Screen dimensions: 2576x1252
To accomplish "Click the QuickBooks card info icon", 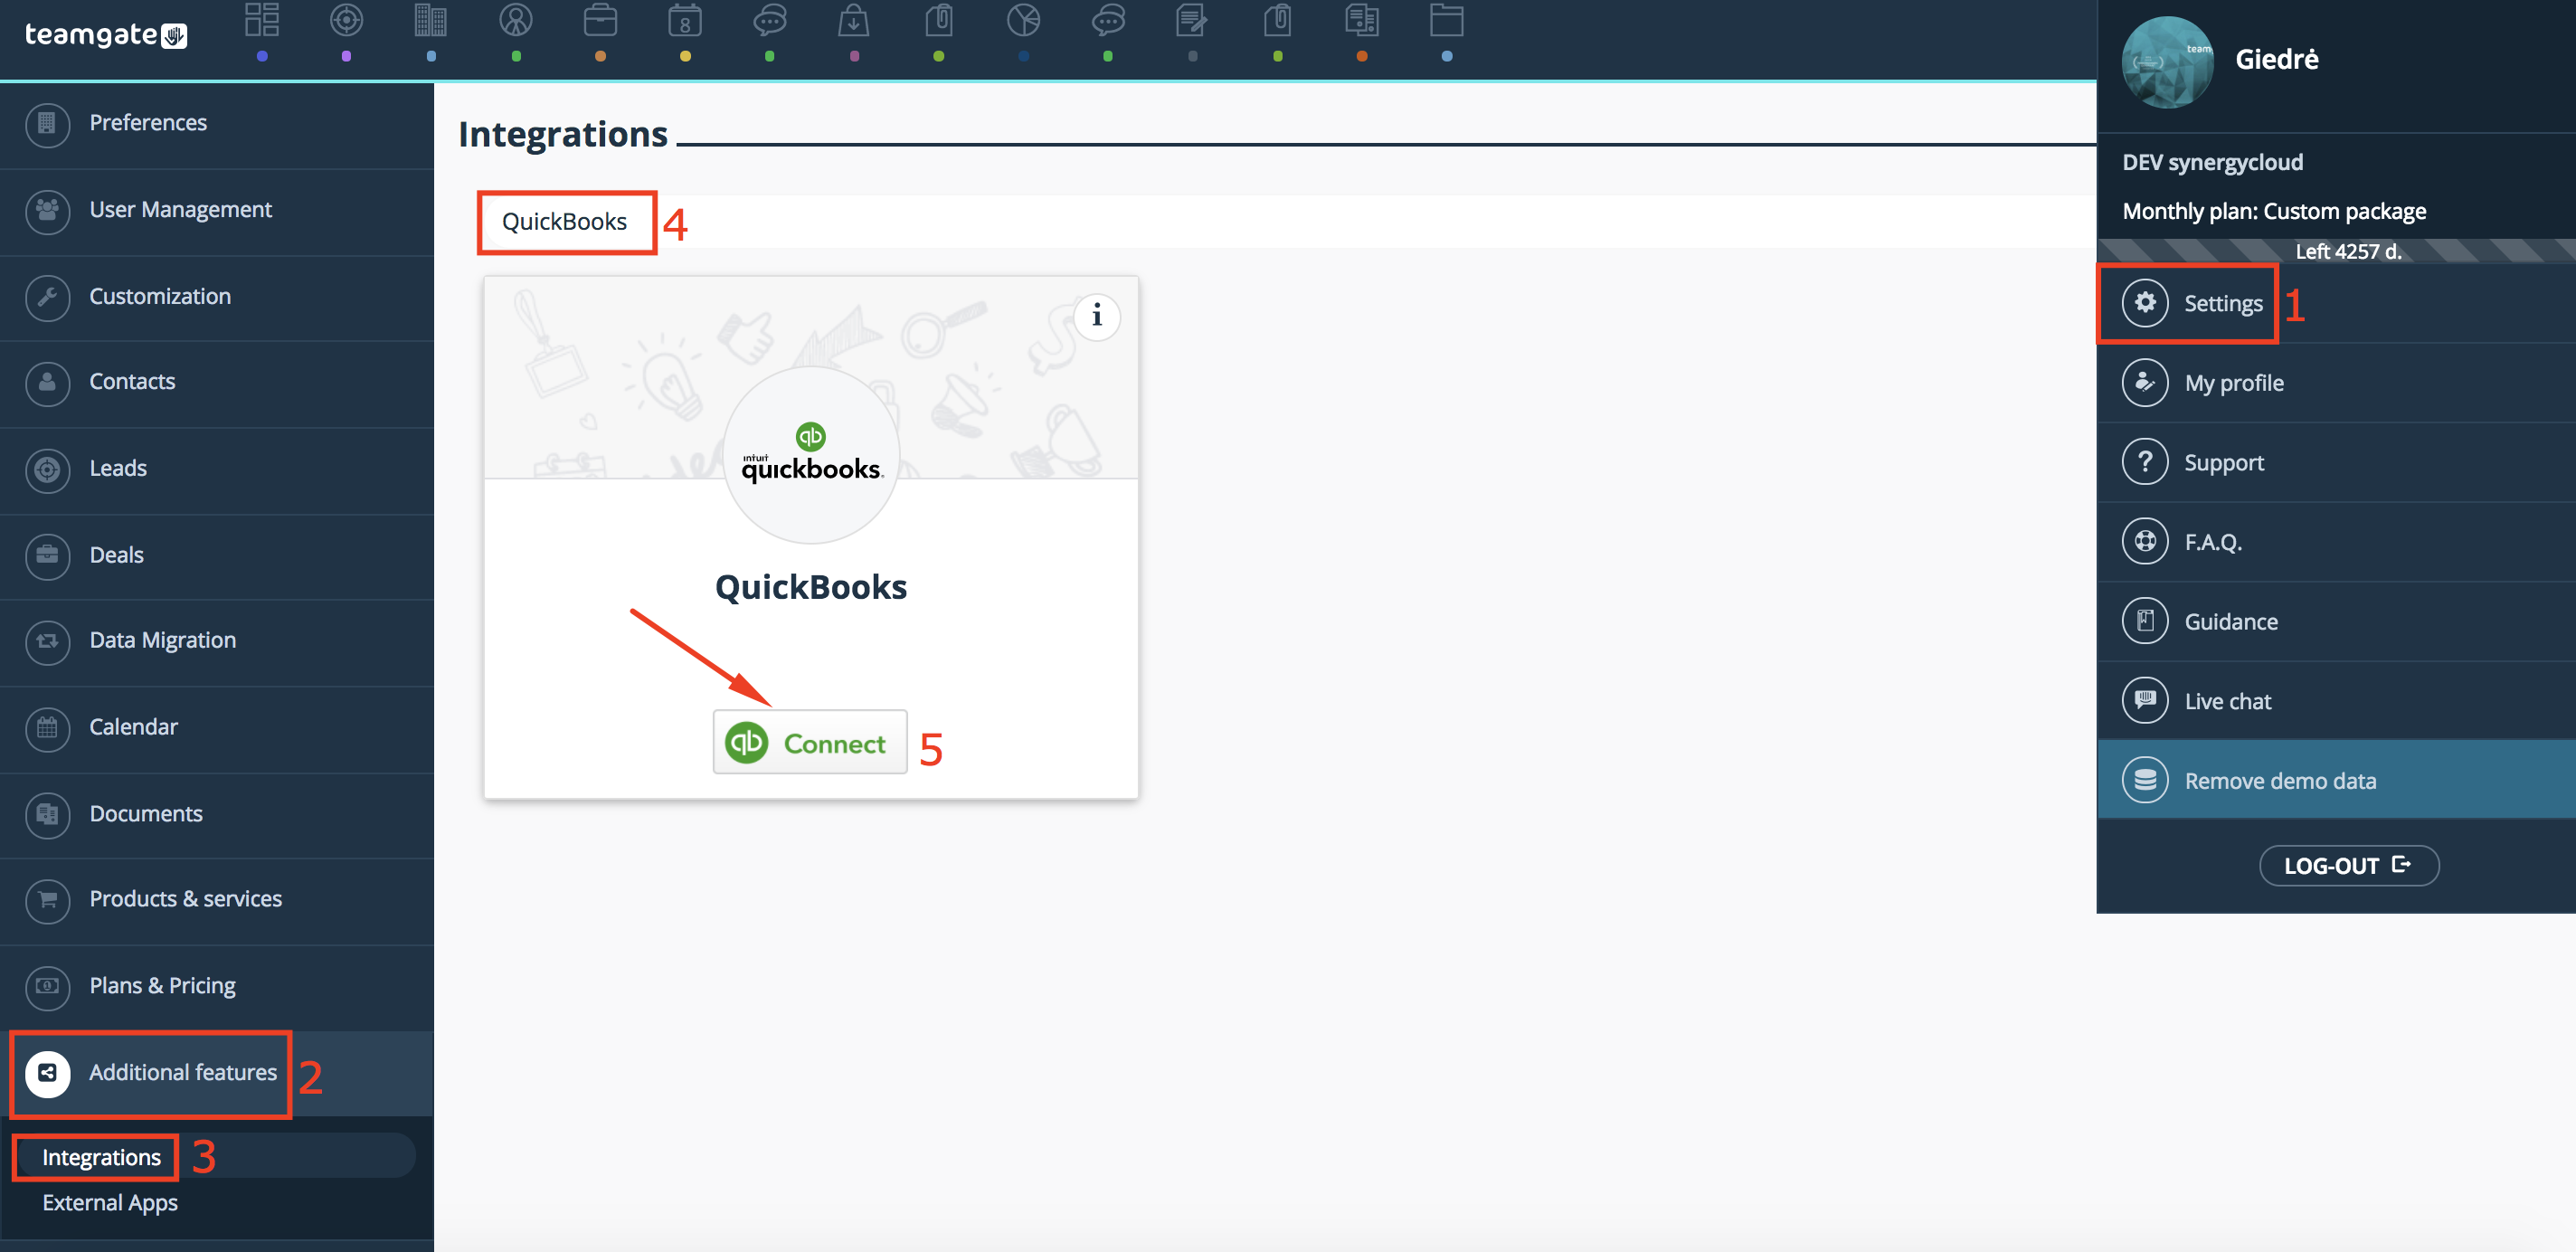I will pyautogui.click(x=1097, y=317).
